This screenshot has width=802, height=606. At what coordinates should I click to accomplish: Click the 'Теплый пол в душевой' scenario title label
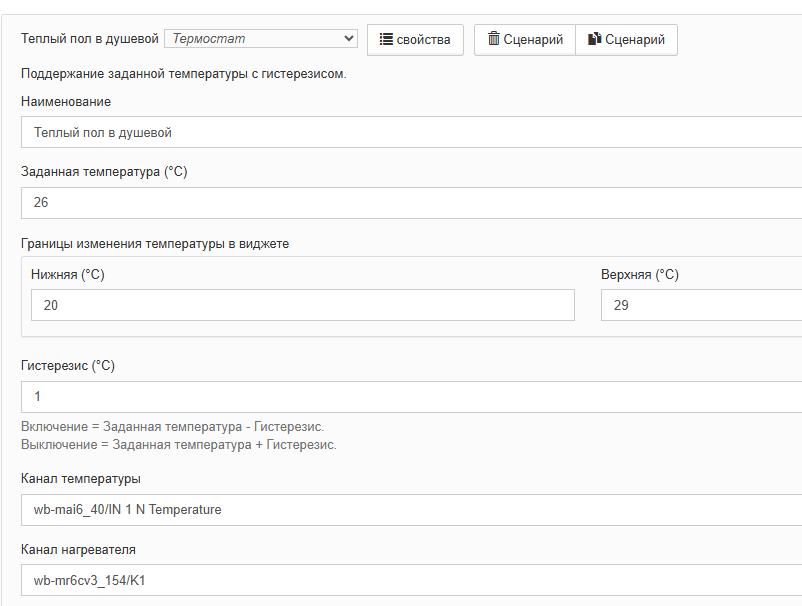tap(90, 39)
